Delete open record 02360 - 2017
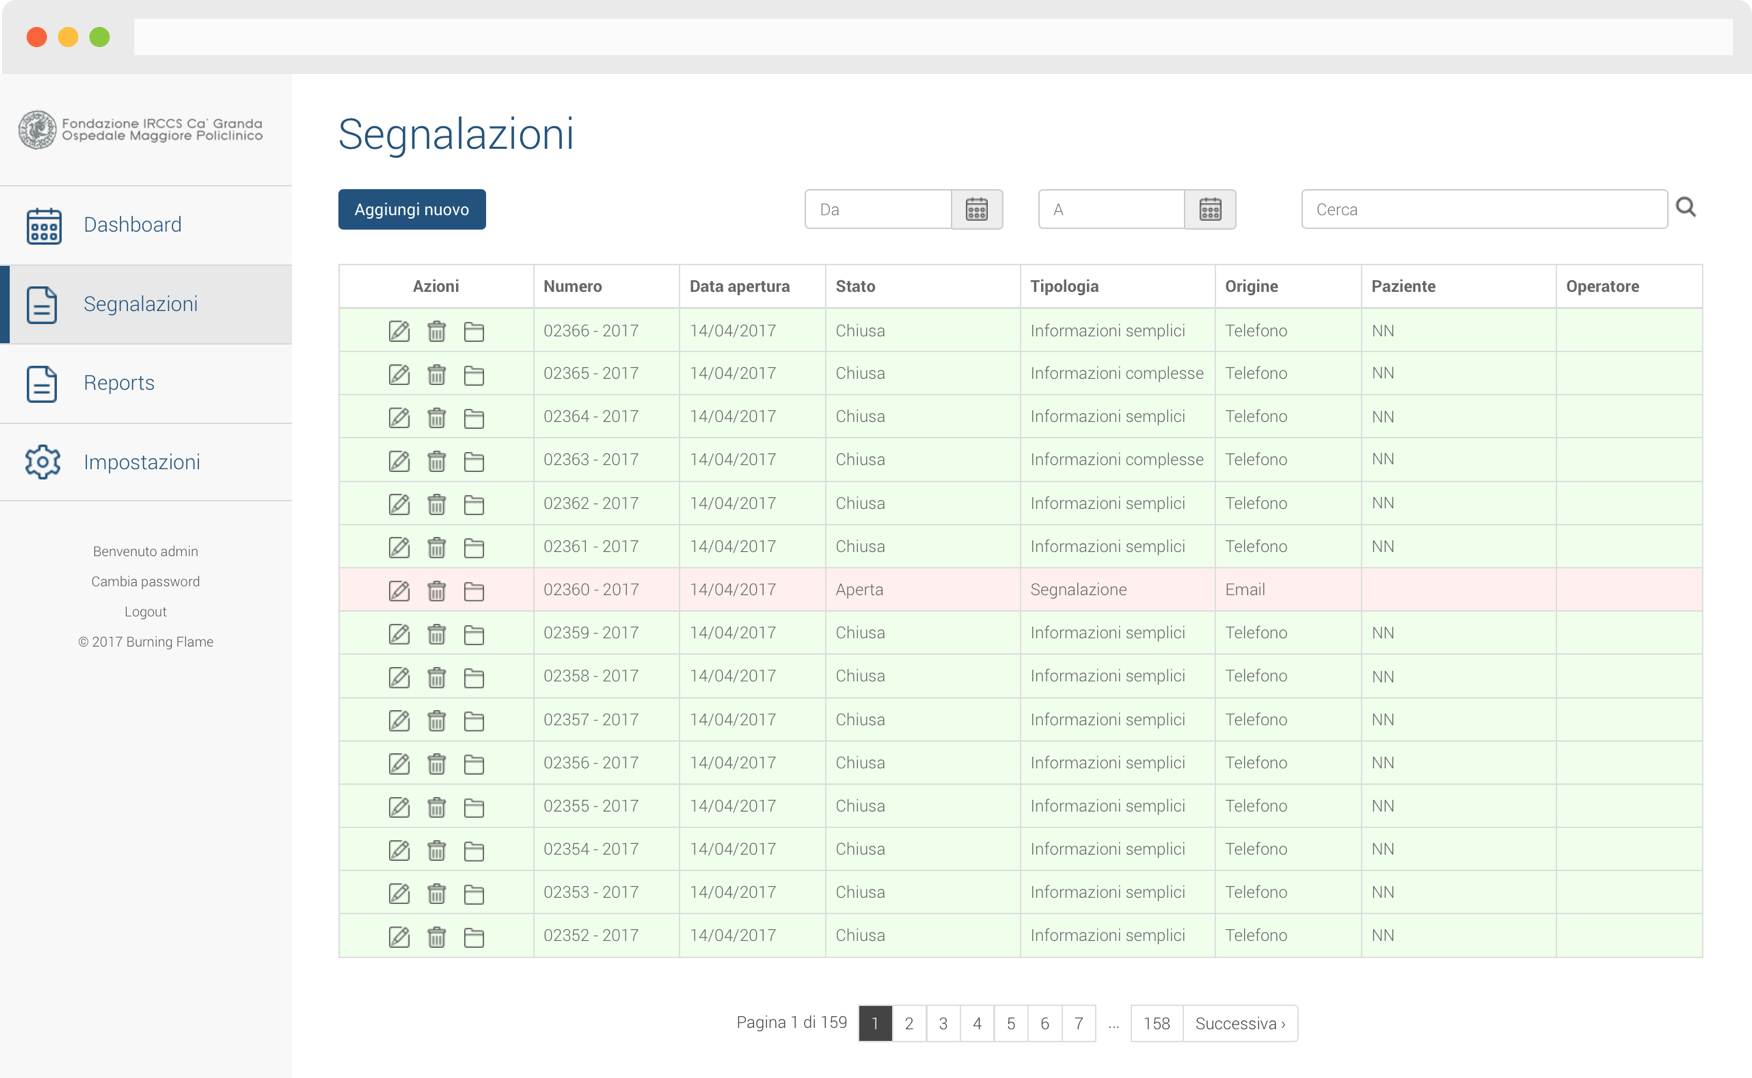The image size is (1752, 1078). [x=436, y=590]
